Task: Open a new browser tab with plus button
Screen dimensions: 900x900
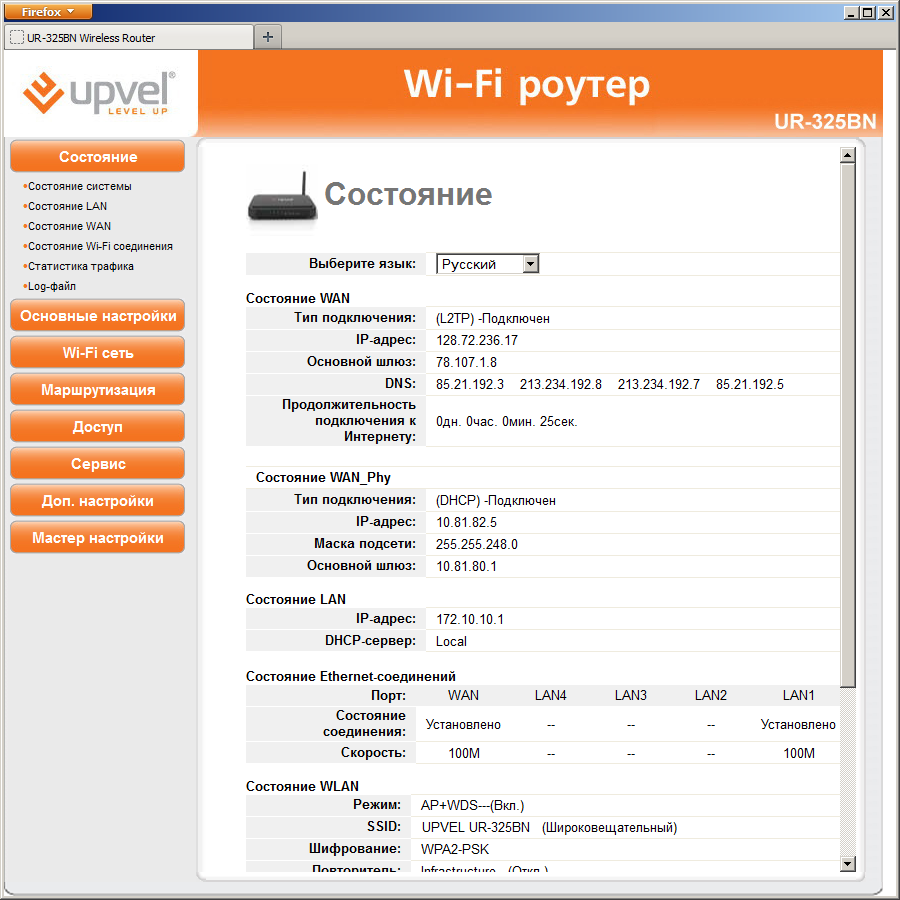Action: (x=267, y=37)
